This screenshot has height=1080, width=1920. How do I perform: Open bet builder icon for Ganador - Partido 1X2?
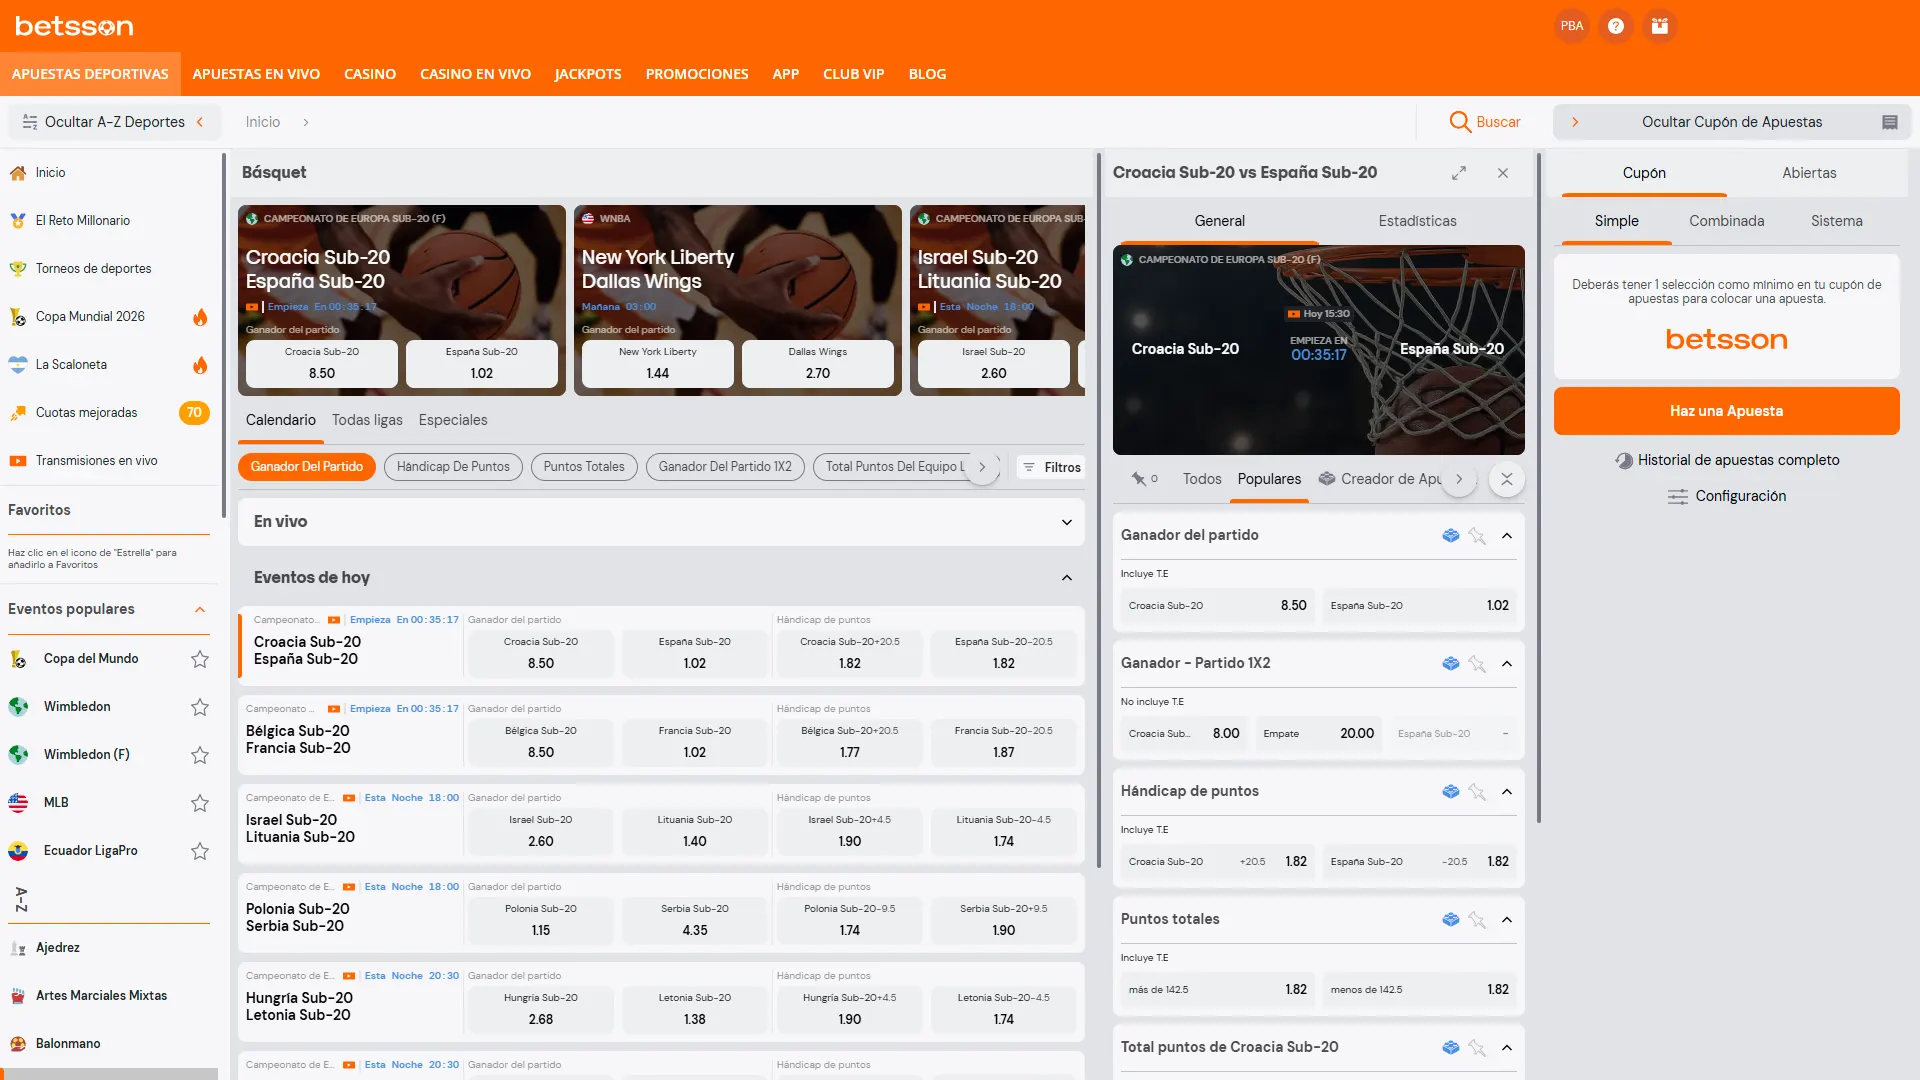point(1451,664)
